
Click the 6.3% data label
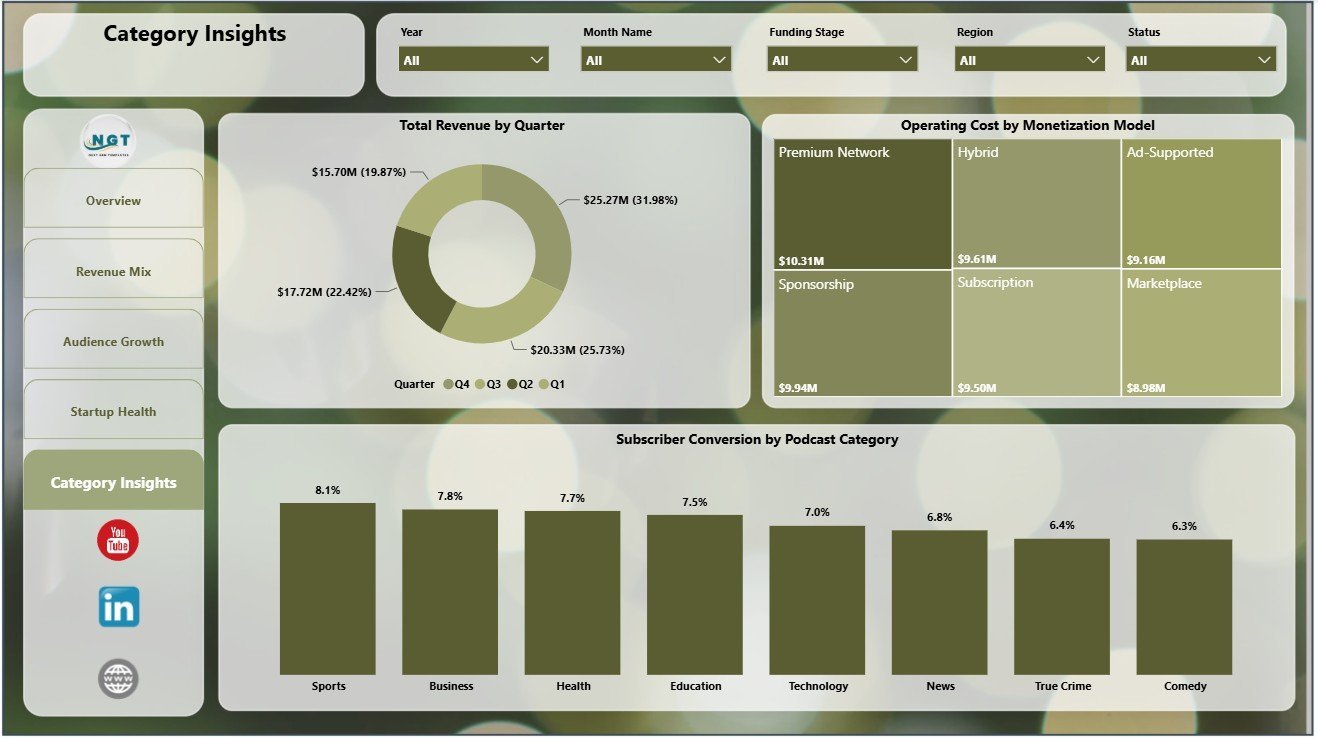(x=1184, y=526)
